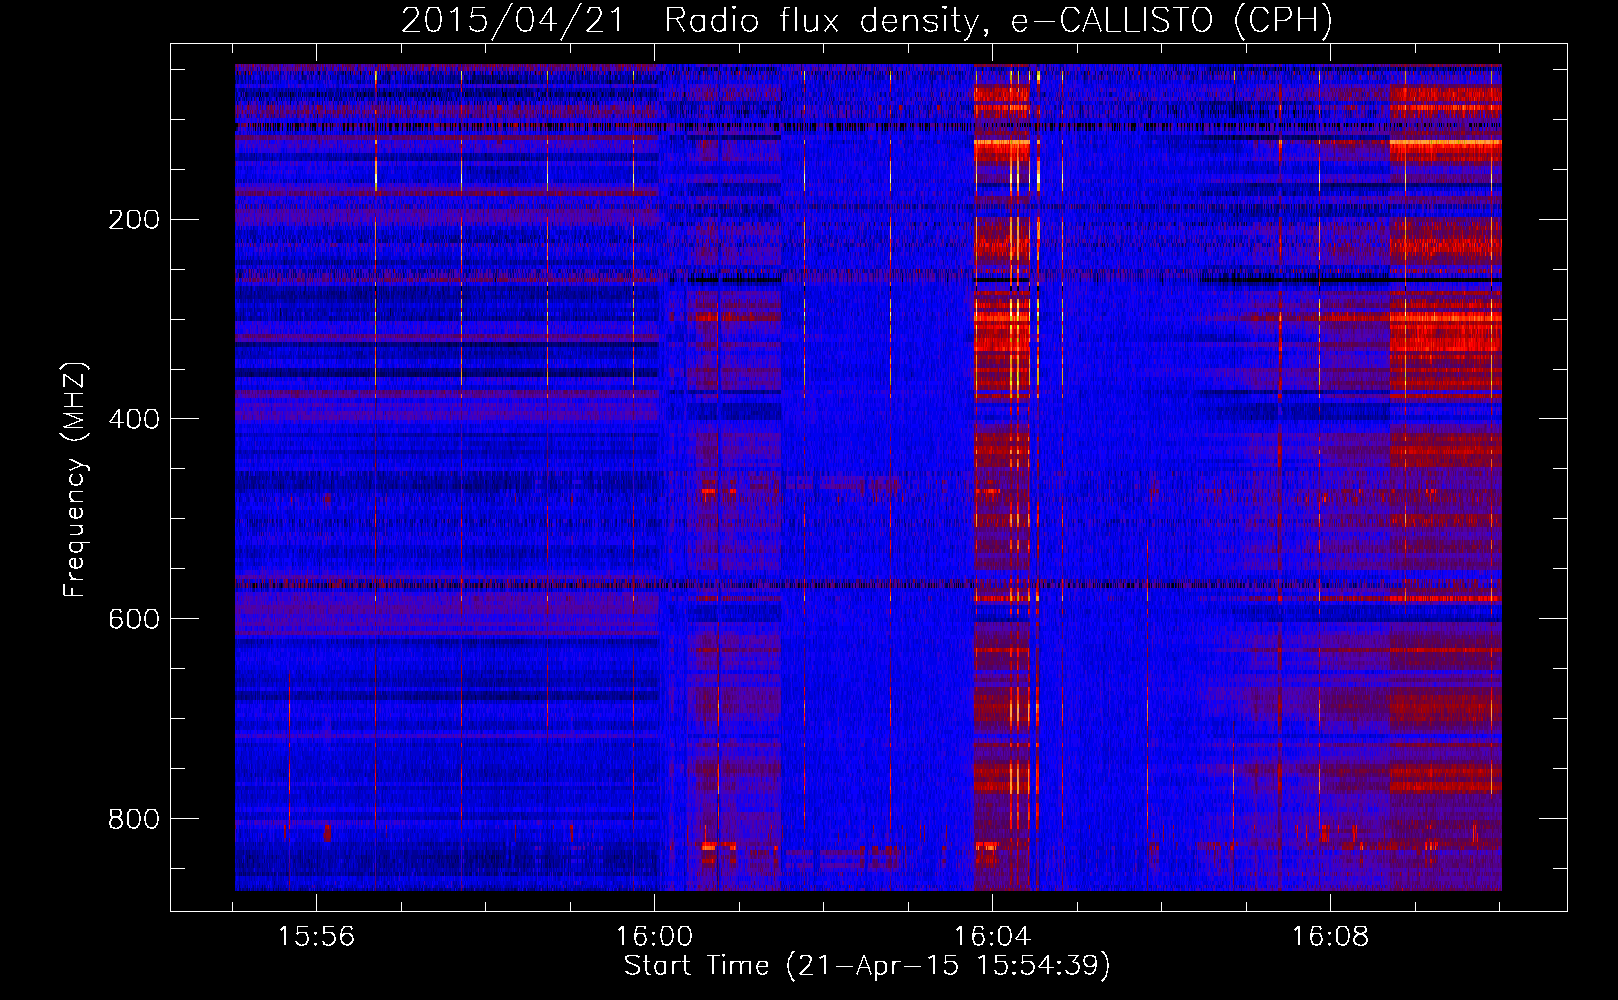
Task: Click the 'Frequency (MHZ)' axis label
Action: [x=75, y=480]
